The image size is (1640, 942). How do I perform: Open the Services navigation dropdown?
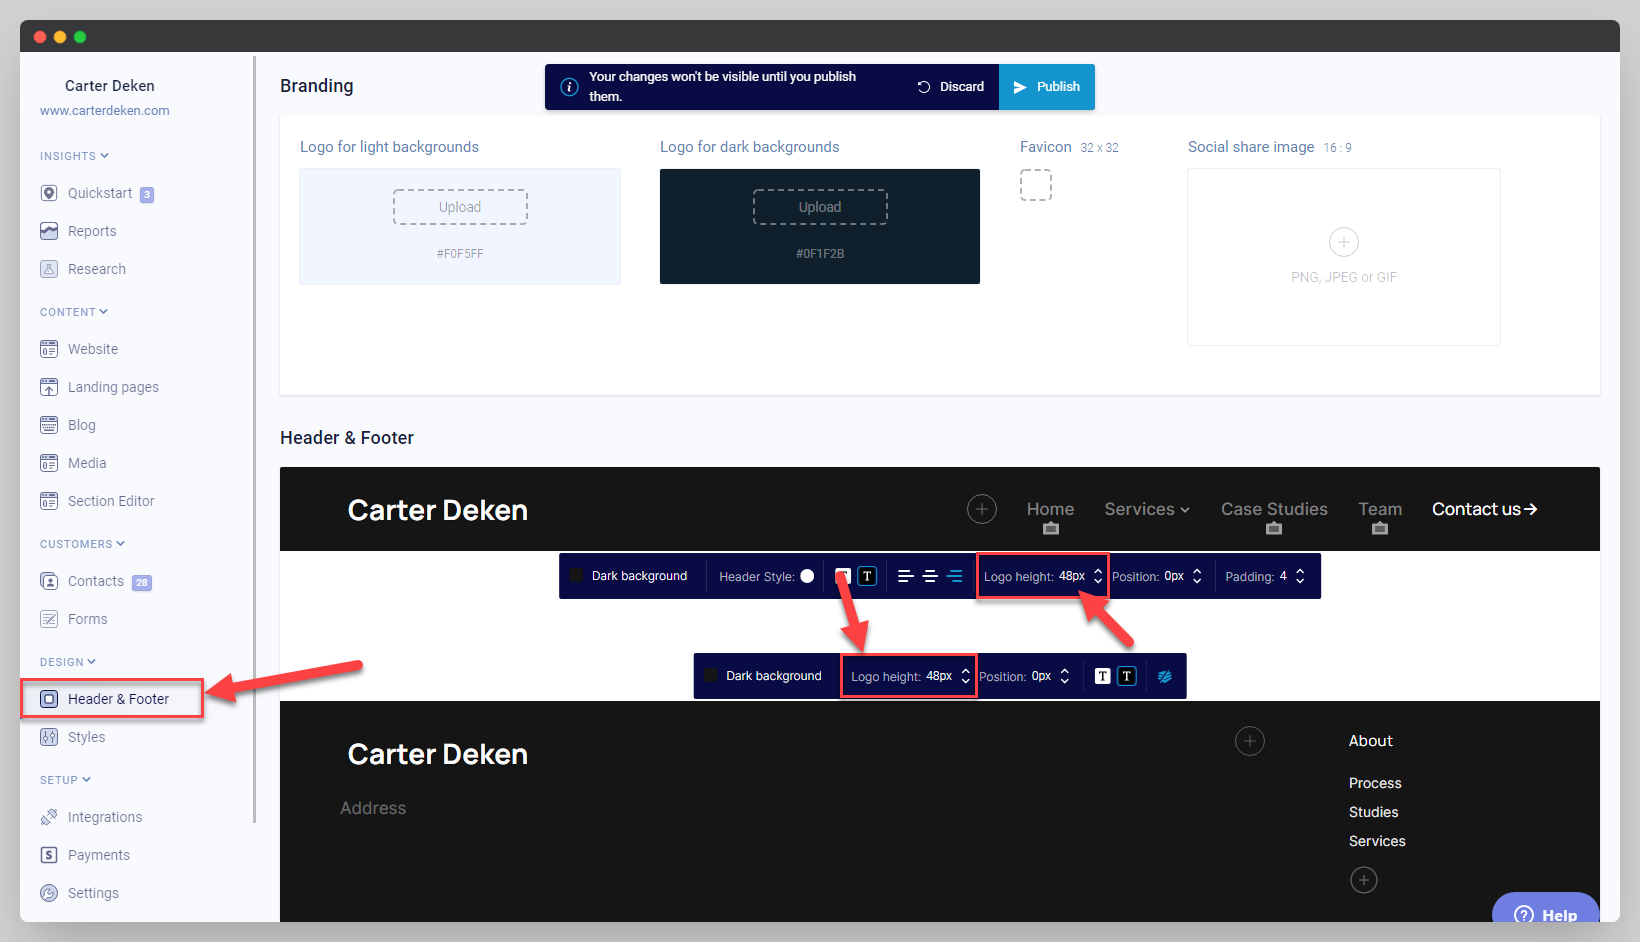(x=1146, y=509)
